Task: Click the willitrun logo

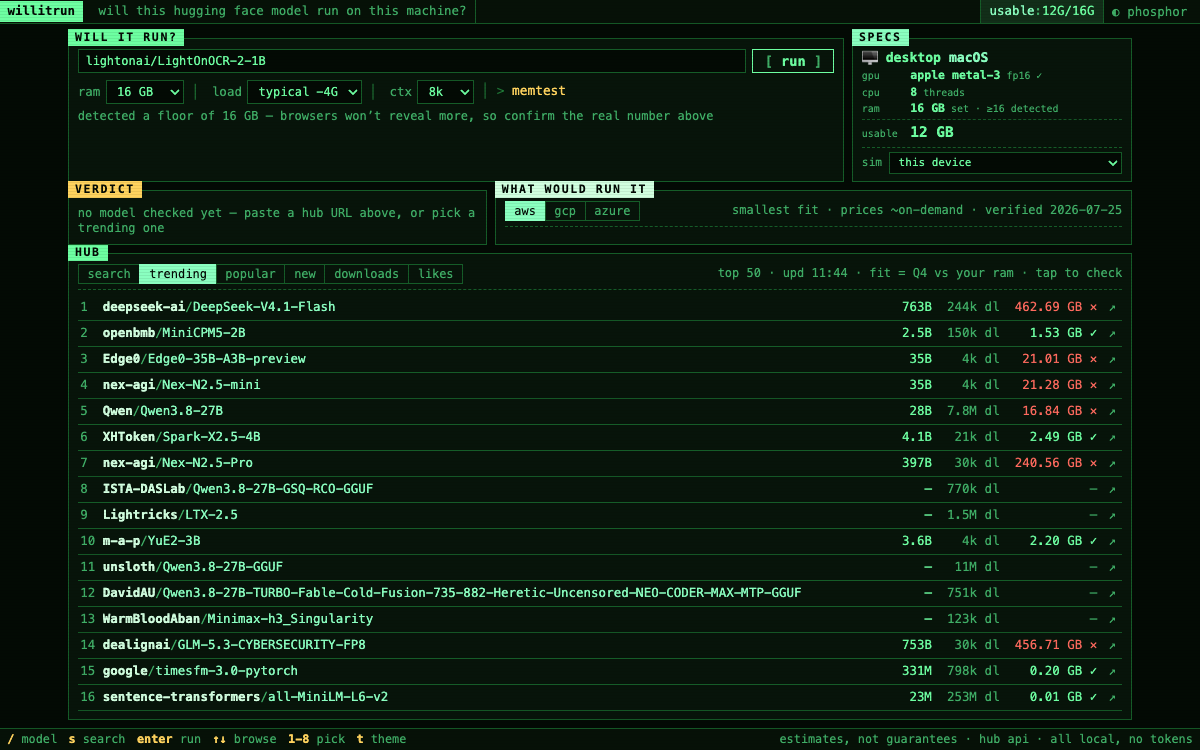Action: click(42, 12)
